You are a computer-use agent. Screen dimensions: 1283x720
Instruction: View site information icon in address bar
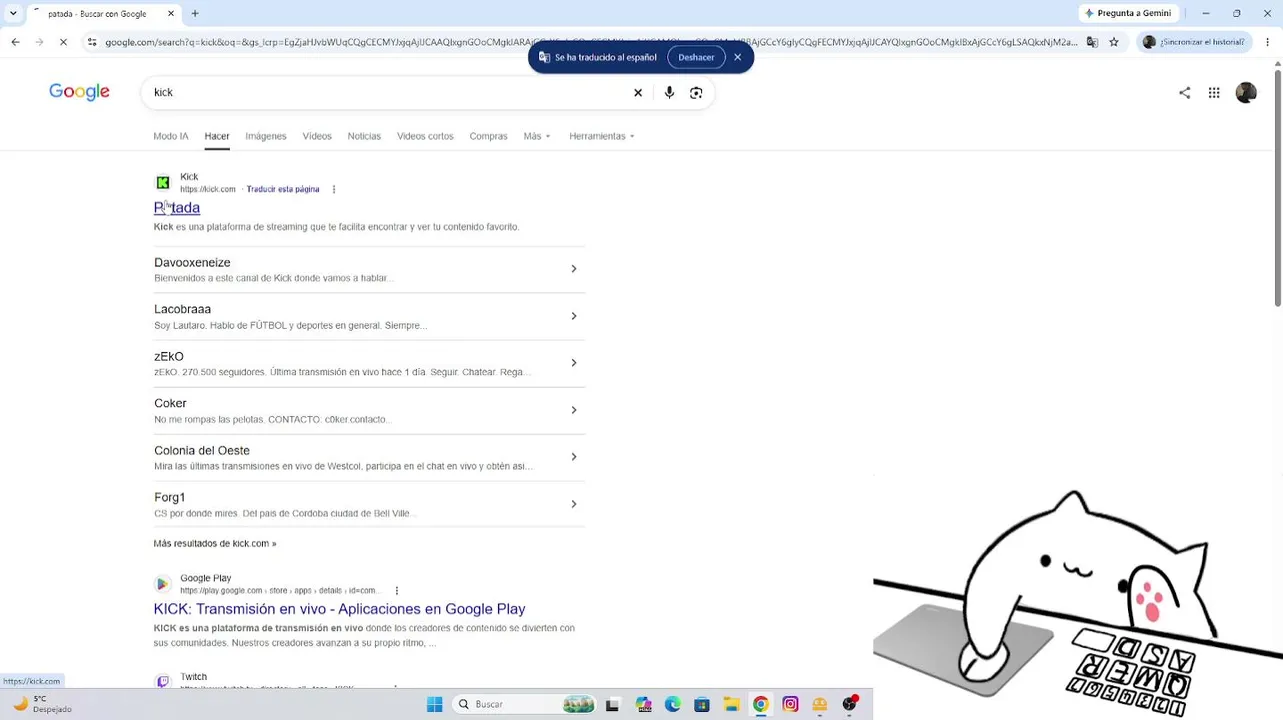tap(92, 42)
